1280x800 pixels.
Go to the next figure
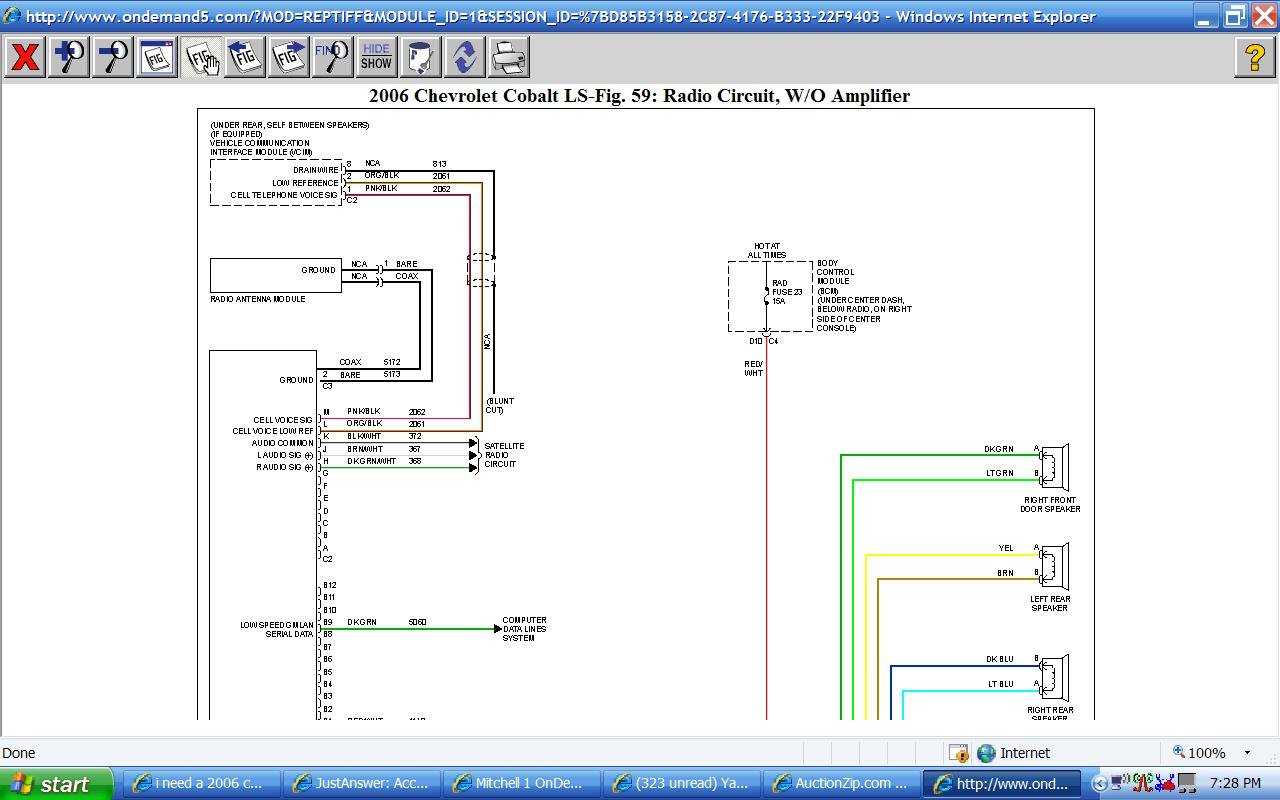point(288,57)
